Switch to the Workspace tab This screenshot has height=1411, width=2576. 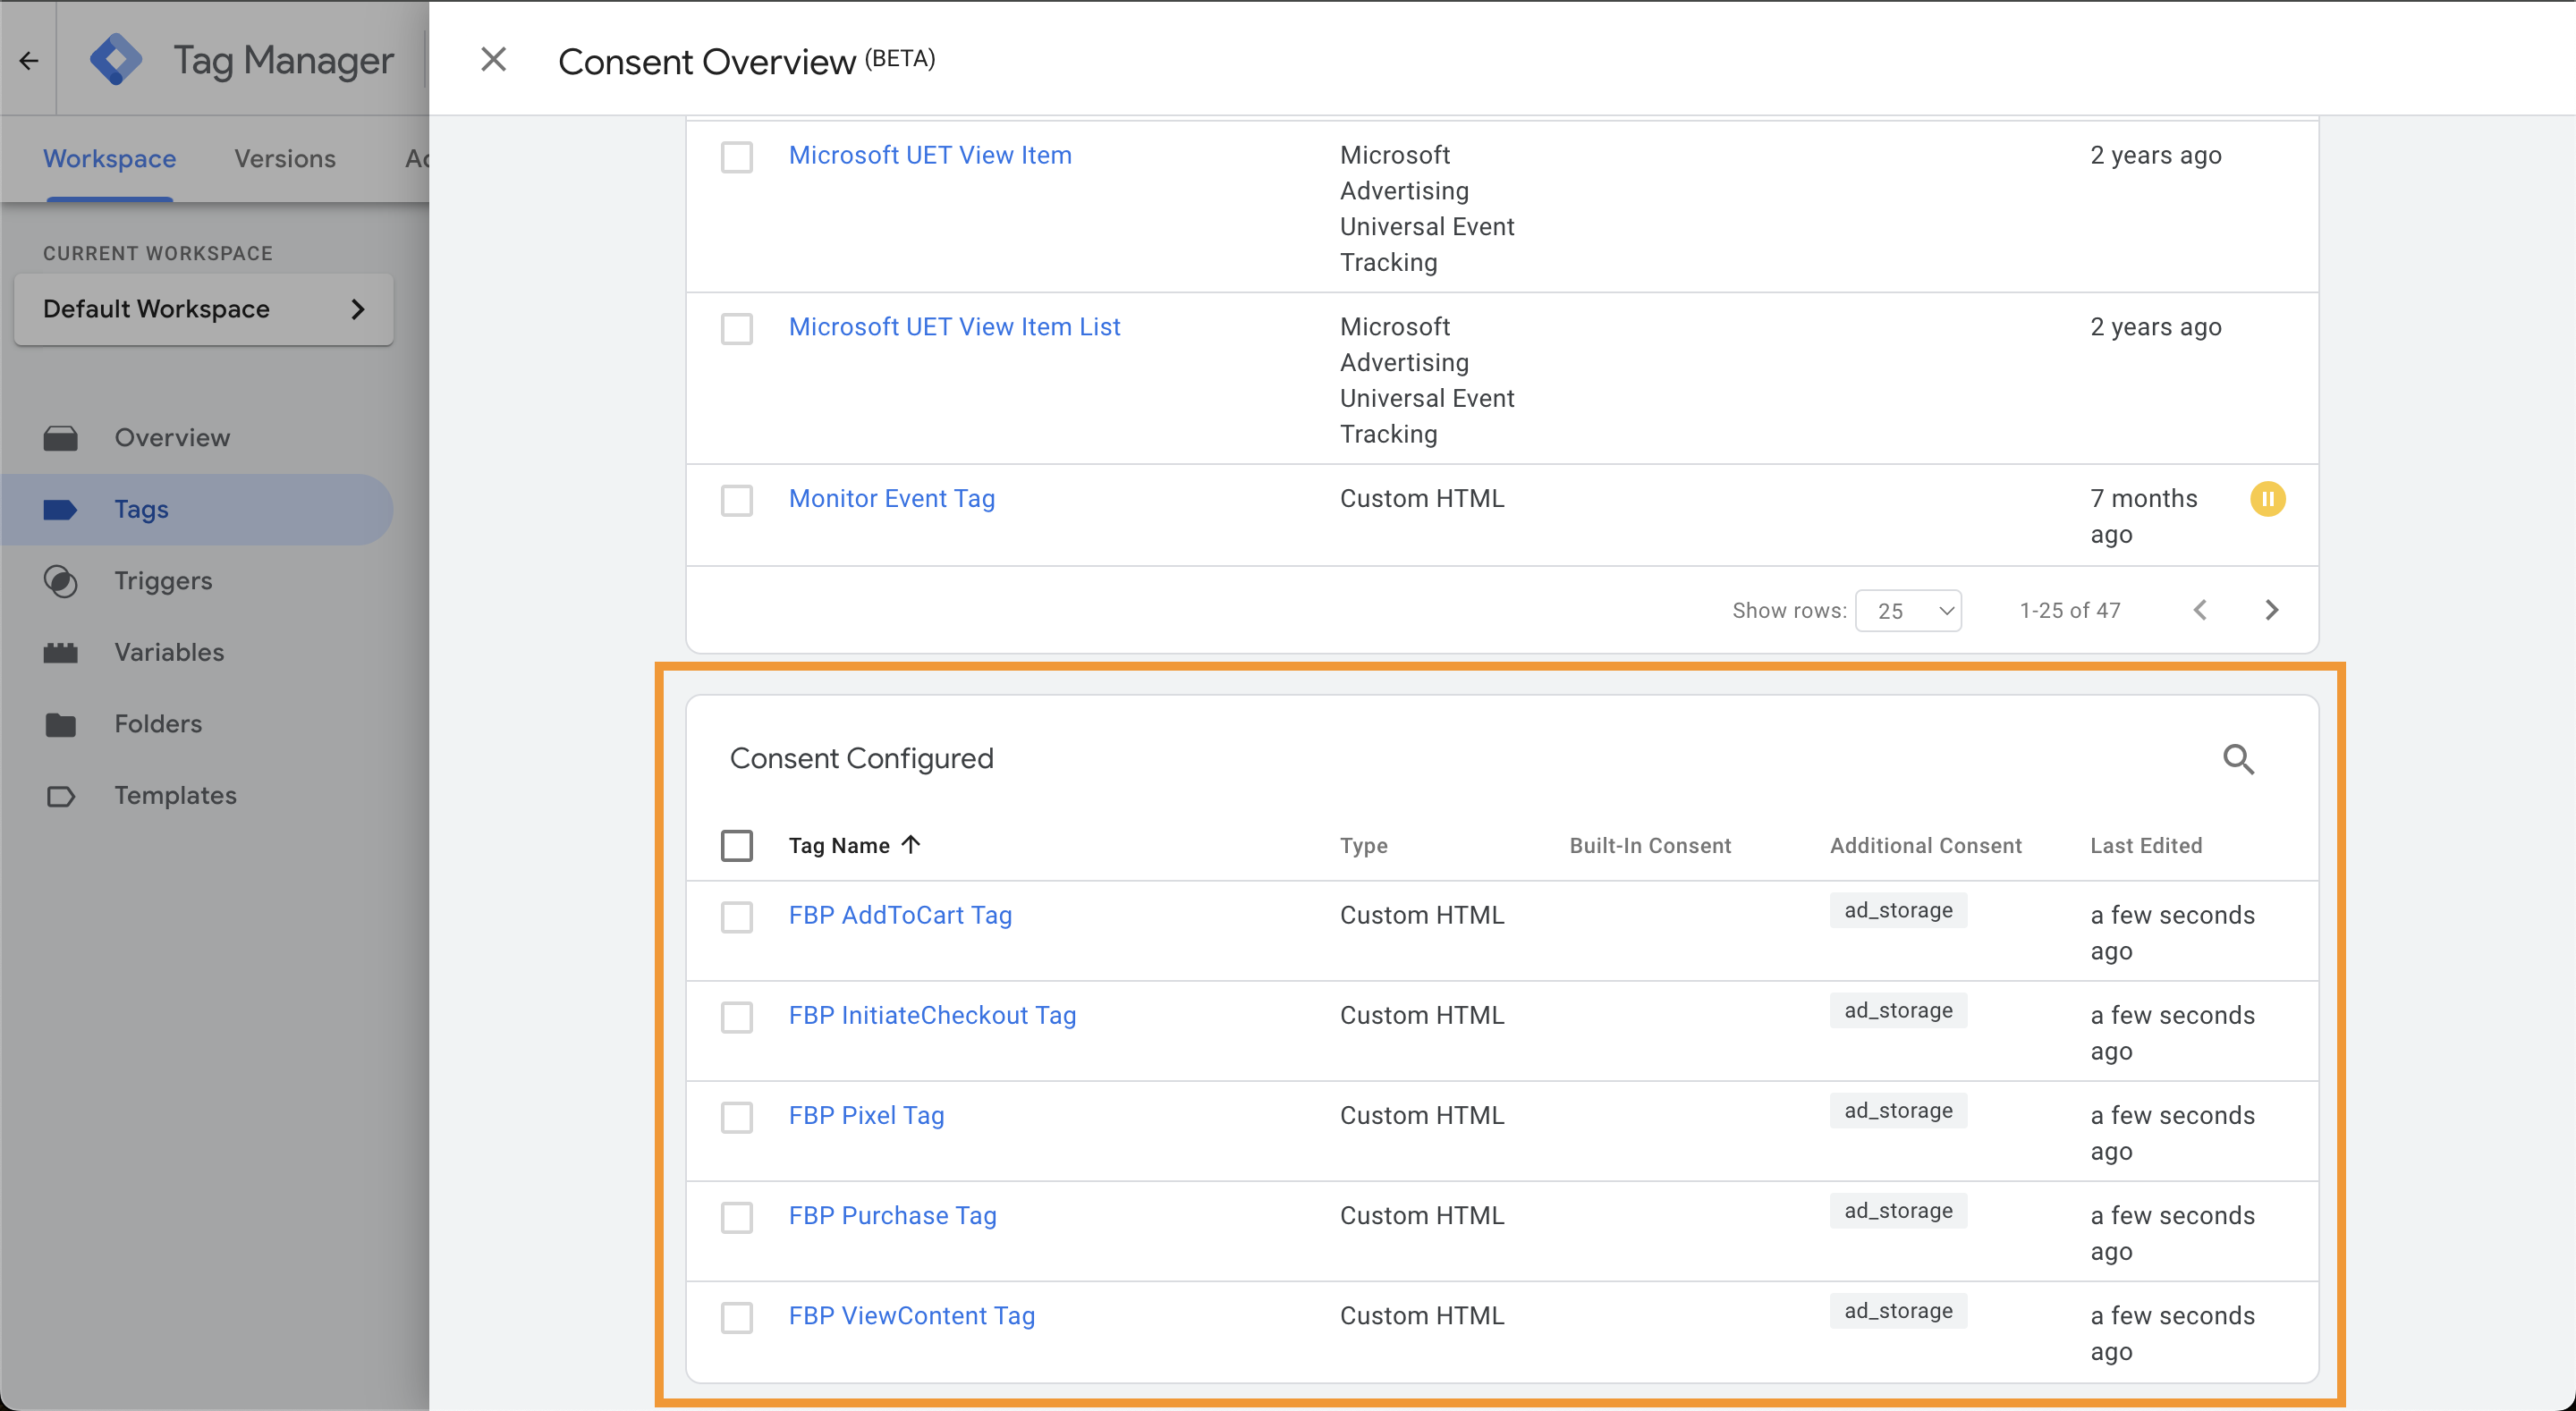click(x=109, y=158)
